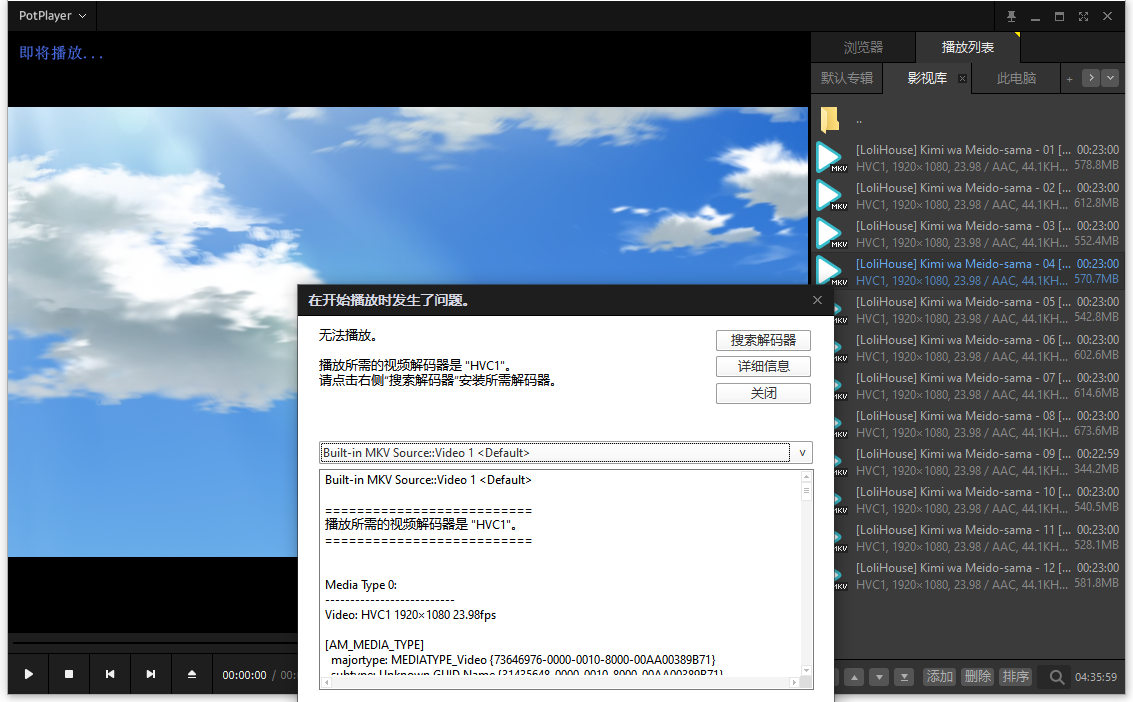Skip to the previous track

click(x=110, y=675)
